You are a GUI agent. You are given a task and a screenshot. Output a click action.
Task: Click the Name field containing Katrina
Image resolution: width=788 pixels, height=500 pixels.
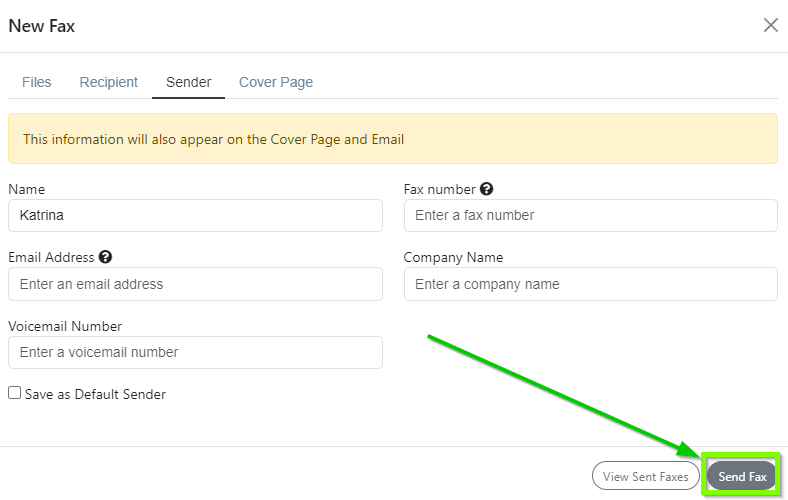point(195,215)
